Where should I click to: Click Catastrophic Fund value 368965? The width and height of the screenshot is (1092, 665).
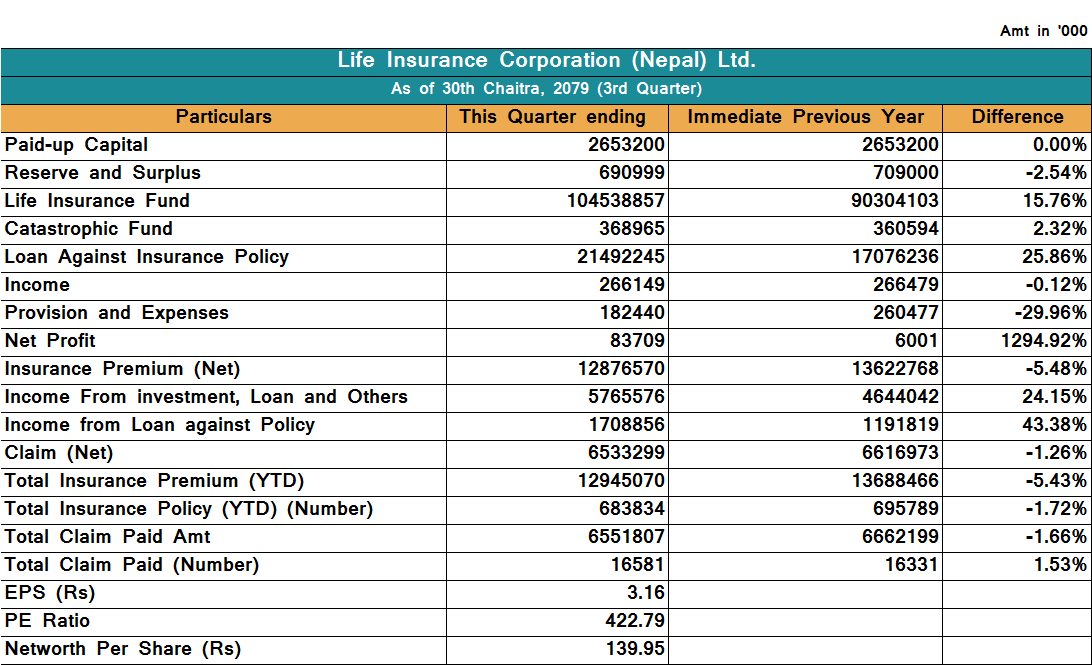pyautogui.click(x=632, y=229)
